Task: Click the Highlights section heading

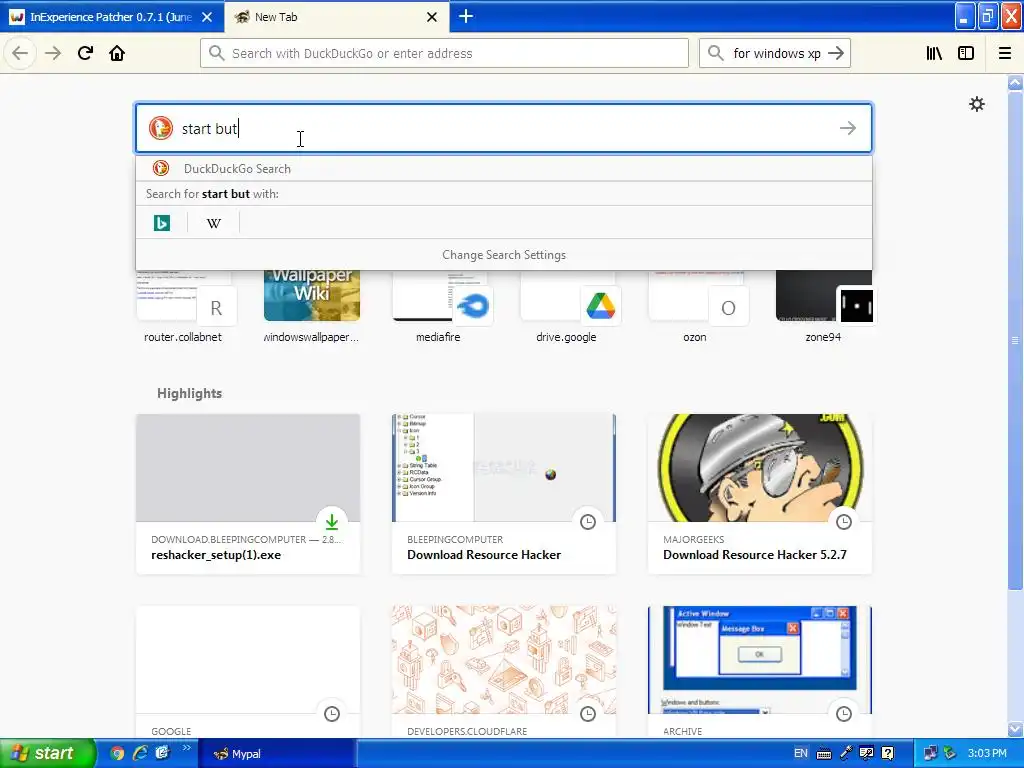Action: click(189, 393)
